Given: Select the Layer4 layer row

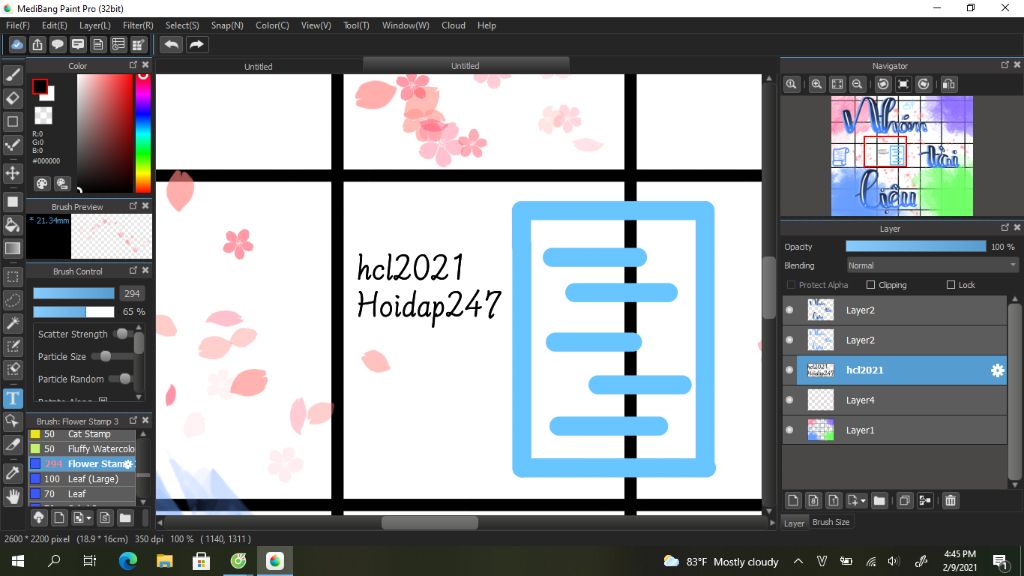Looking at the screenshot, I should tap(895, 400).
